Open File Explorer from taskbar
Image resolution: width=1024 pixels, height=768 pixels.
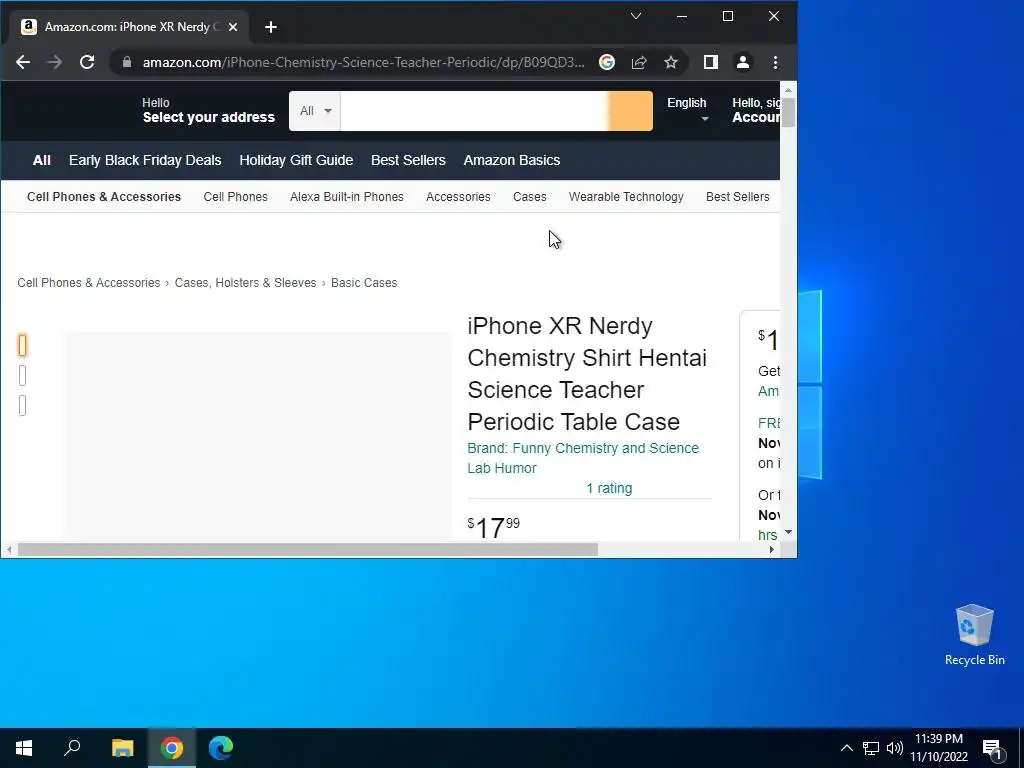(122, 748)
